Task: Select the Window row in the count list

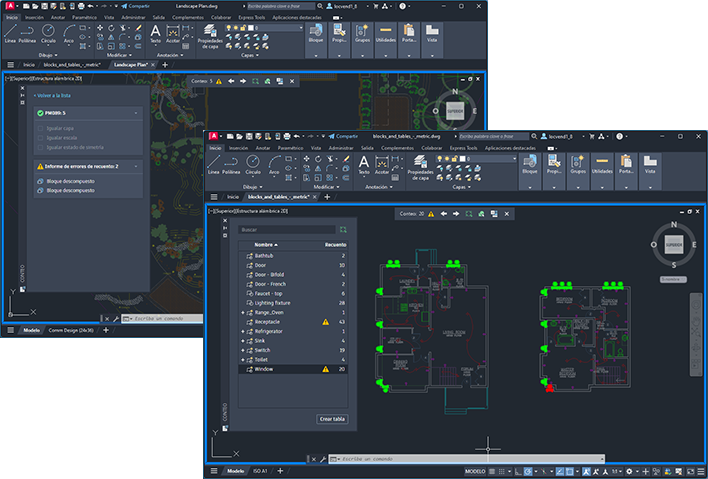Action: 293,369
